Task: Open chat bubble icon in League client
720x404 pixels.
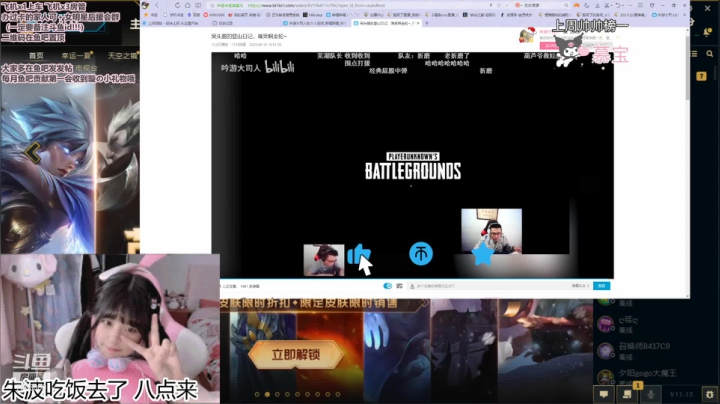Action: point(604,394)
